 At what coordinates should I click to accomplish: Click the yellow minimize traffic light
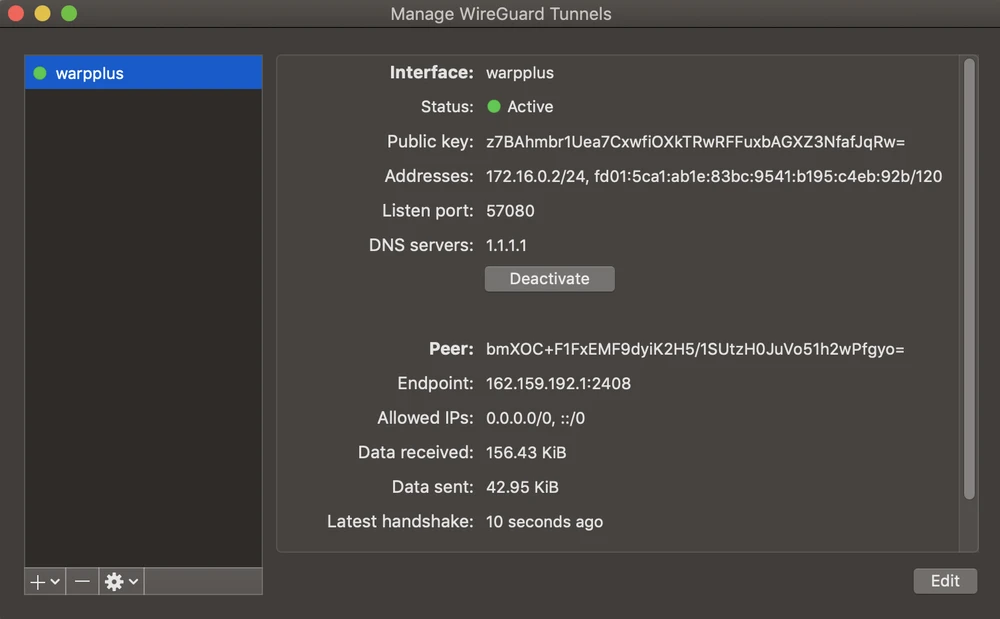coord(41,14)
